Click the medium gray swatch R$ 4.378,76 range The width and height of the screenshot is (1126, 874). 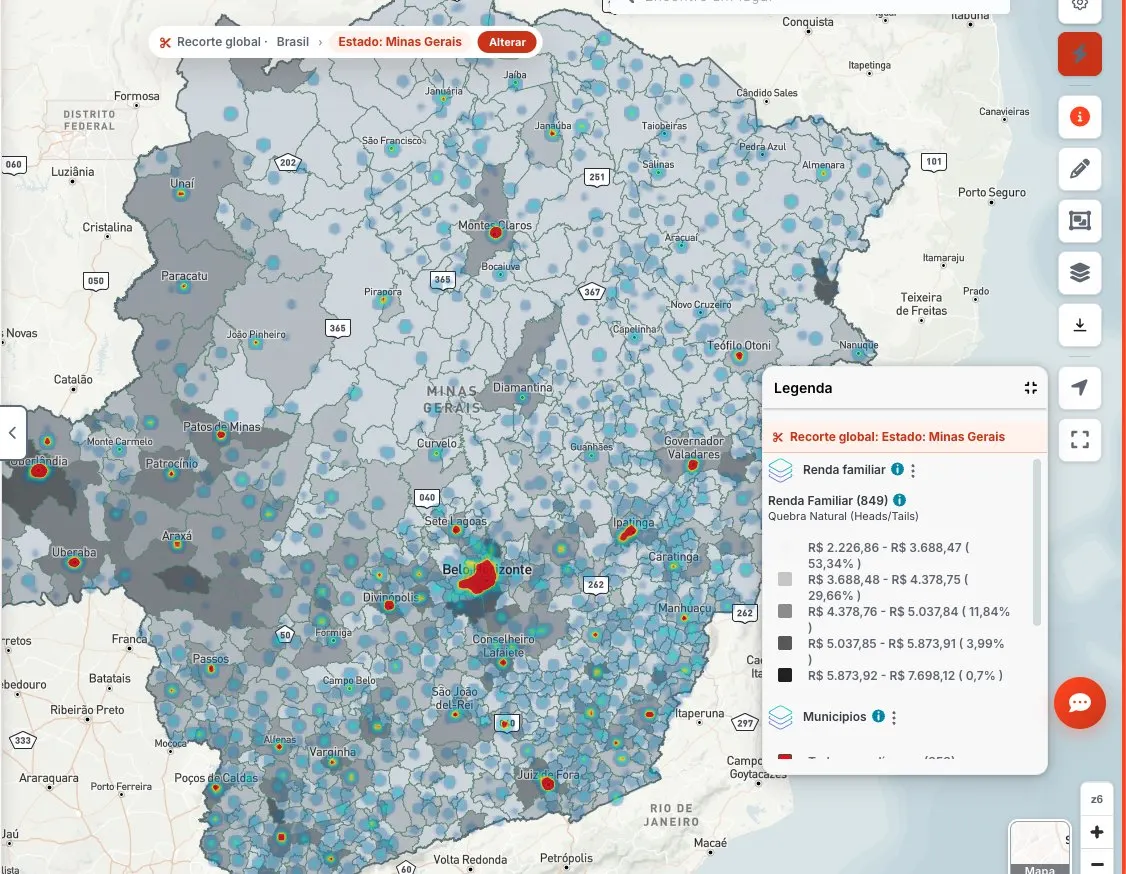[x=785, y=611]
